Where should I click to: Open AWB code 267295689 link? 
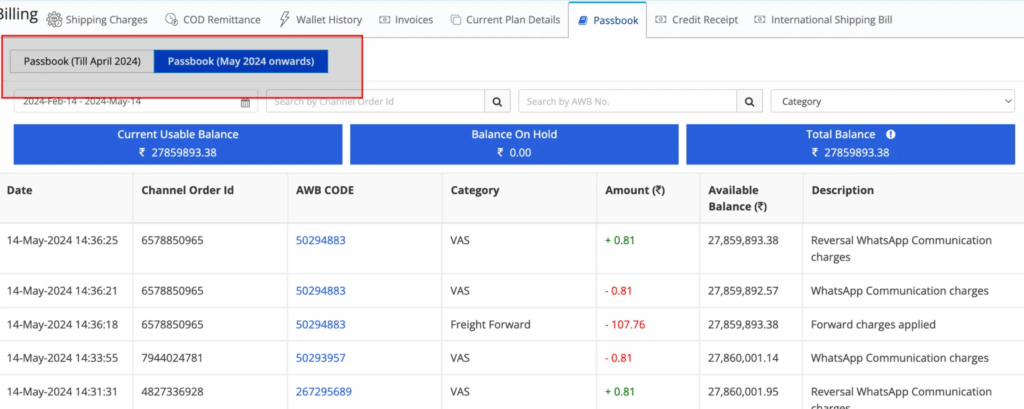324,391
